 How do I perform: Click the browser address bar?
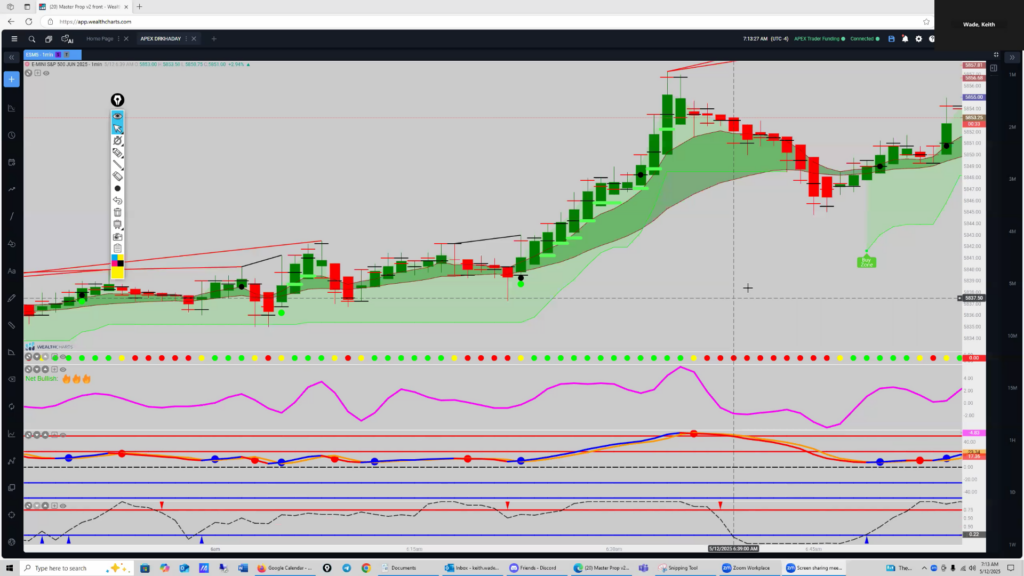click(x=487, y=22)
